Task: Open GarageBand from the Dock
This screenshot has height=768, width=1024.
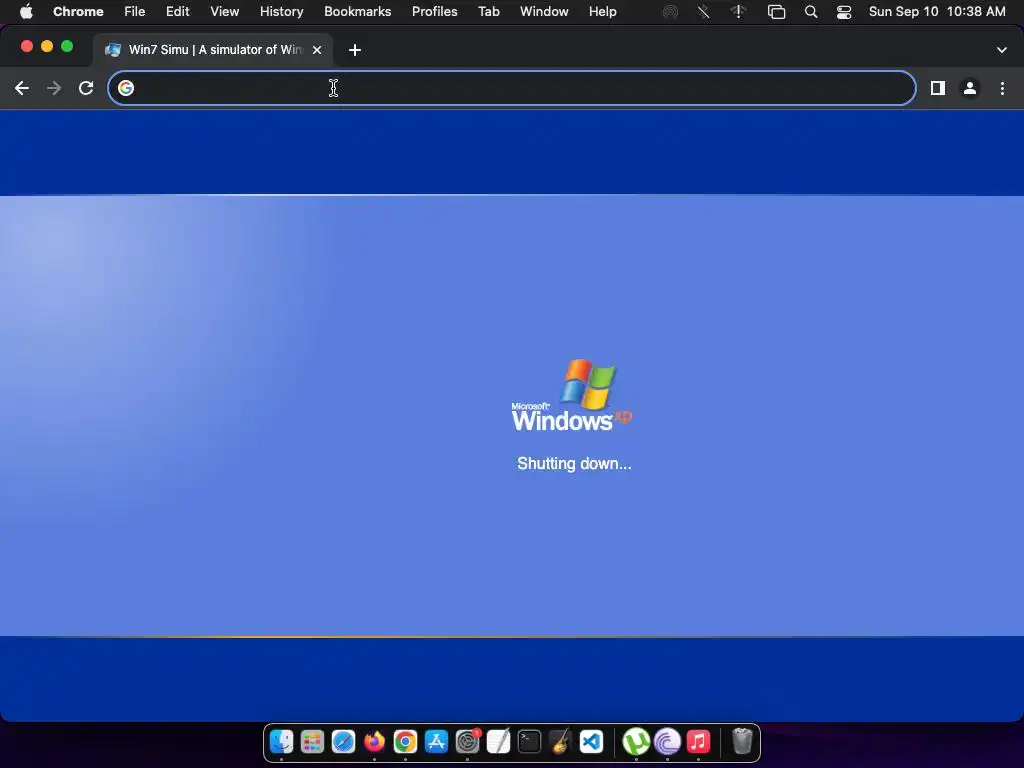Action: (x=560, y=742)
